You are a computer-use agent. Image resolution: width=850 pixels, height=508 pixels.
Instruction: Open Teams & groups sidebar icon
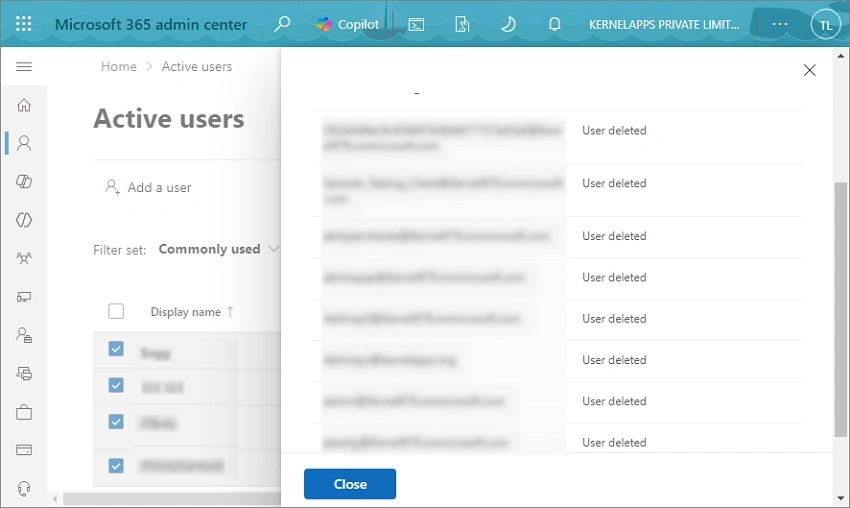click(24, 258)
